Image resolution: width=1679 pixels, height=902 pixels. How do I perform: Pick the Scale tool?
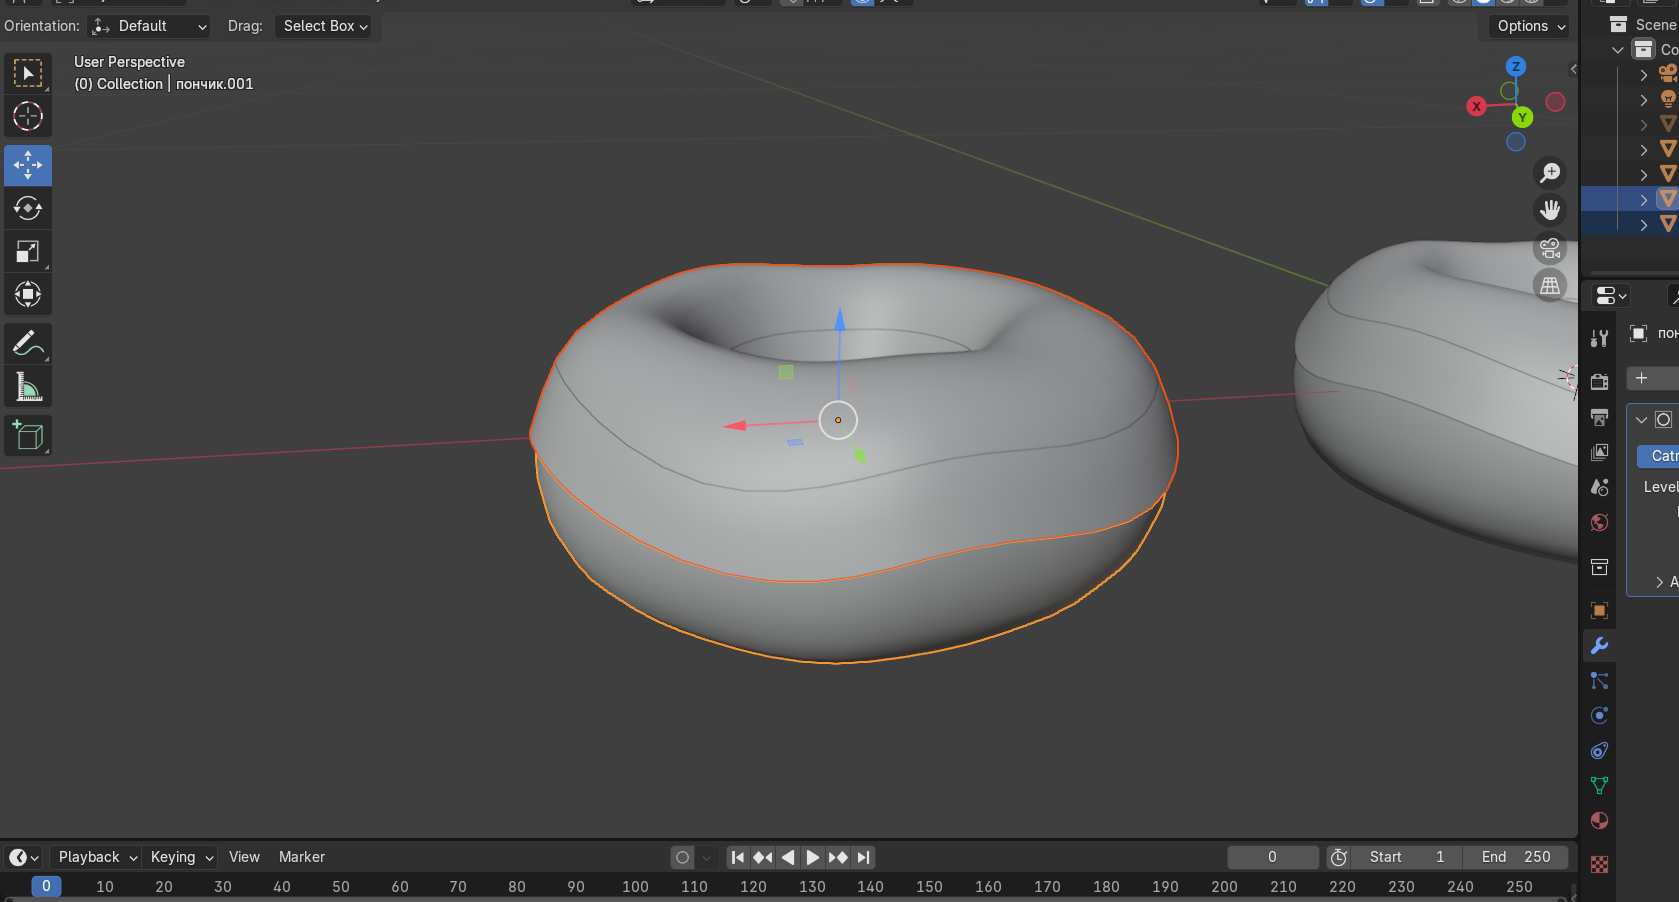click(x=28, y=251)
